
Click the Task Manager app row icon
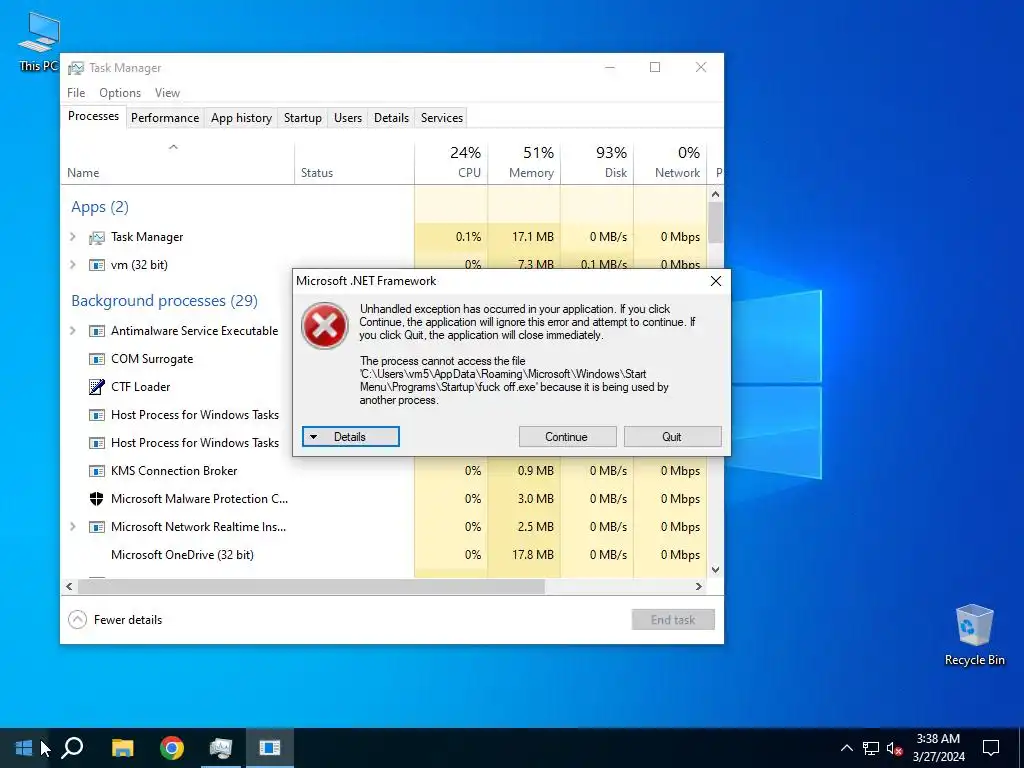pos(97,237)
